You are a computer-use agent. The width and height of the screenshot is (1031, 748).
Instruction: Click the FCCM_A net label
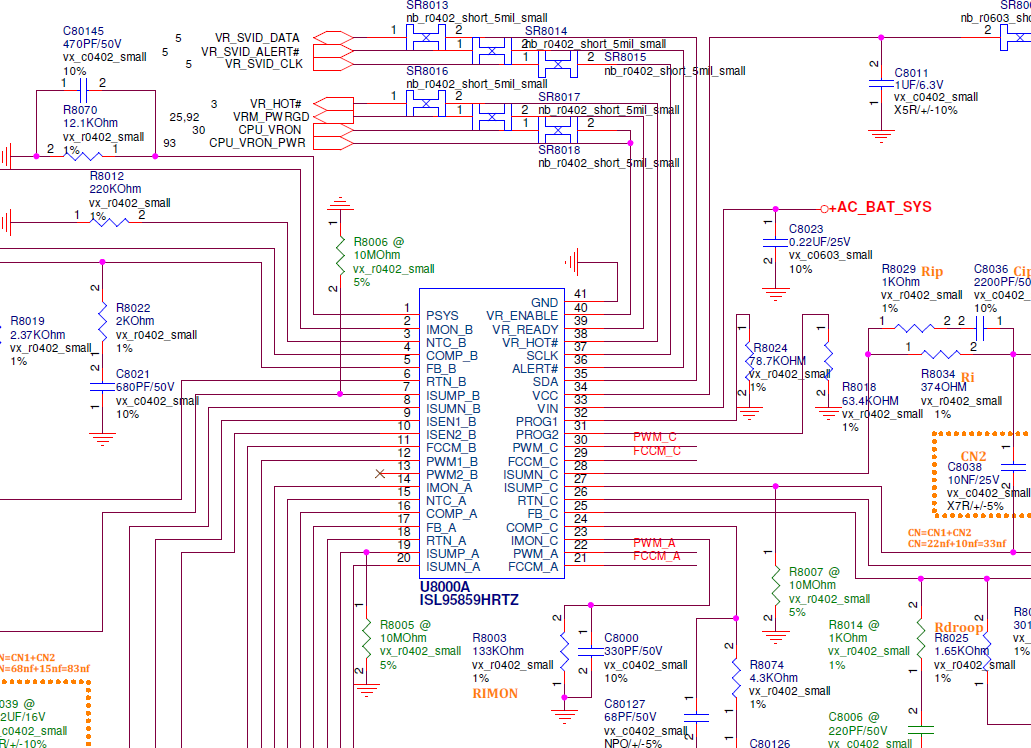(656, 556)
